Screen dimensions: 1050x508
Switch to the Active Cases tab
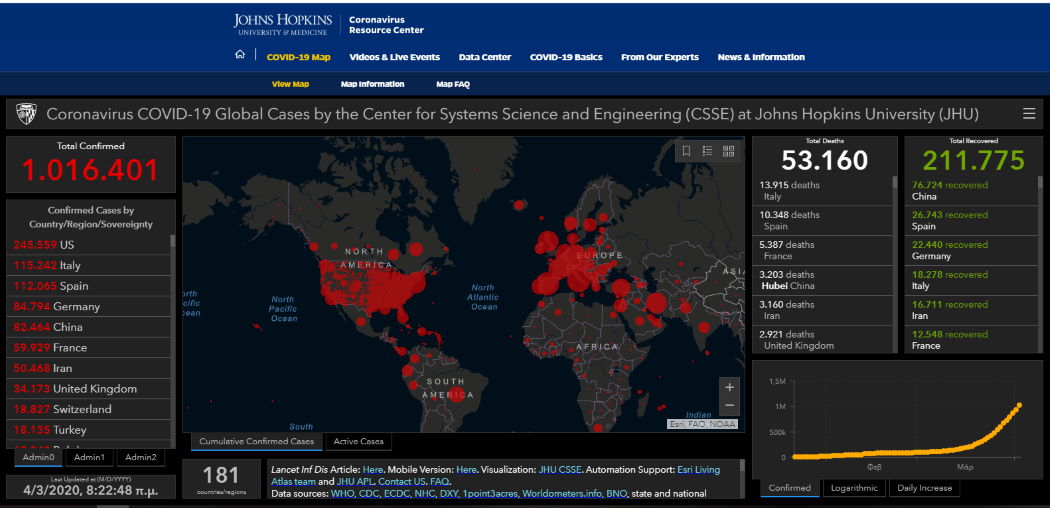click(x=358, y=442)
